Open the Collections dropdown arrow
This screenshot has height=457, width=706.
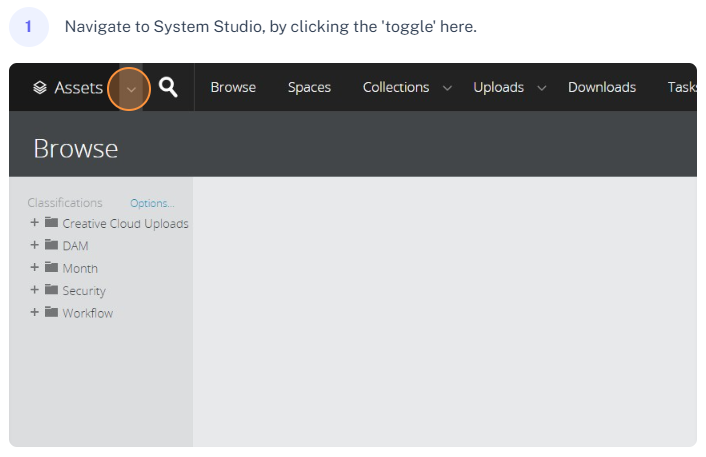[447, 88]
